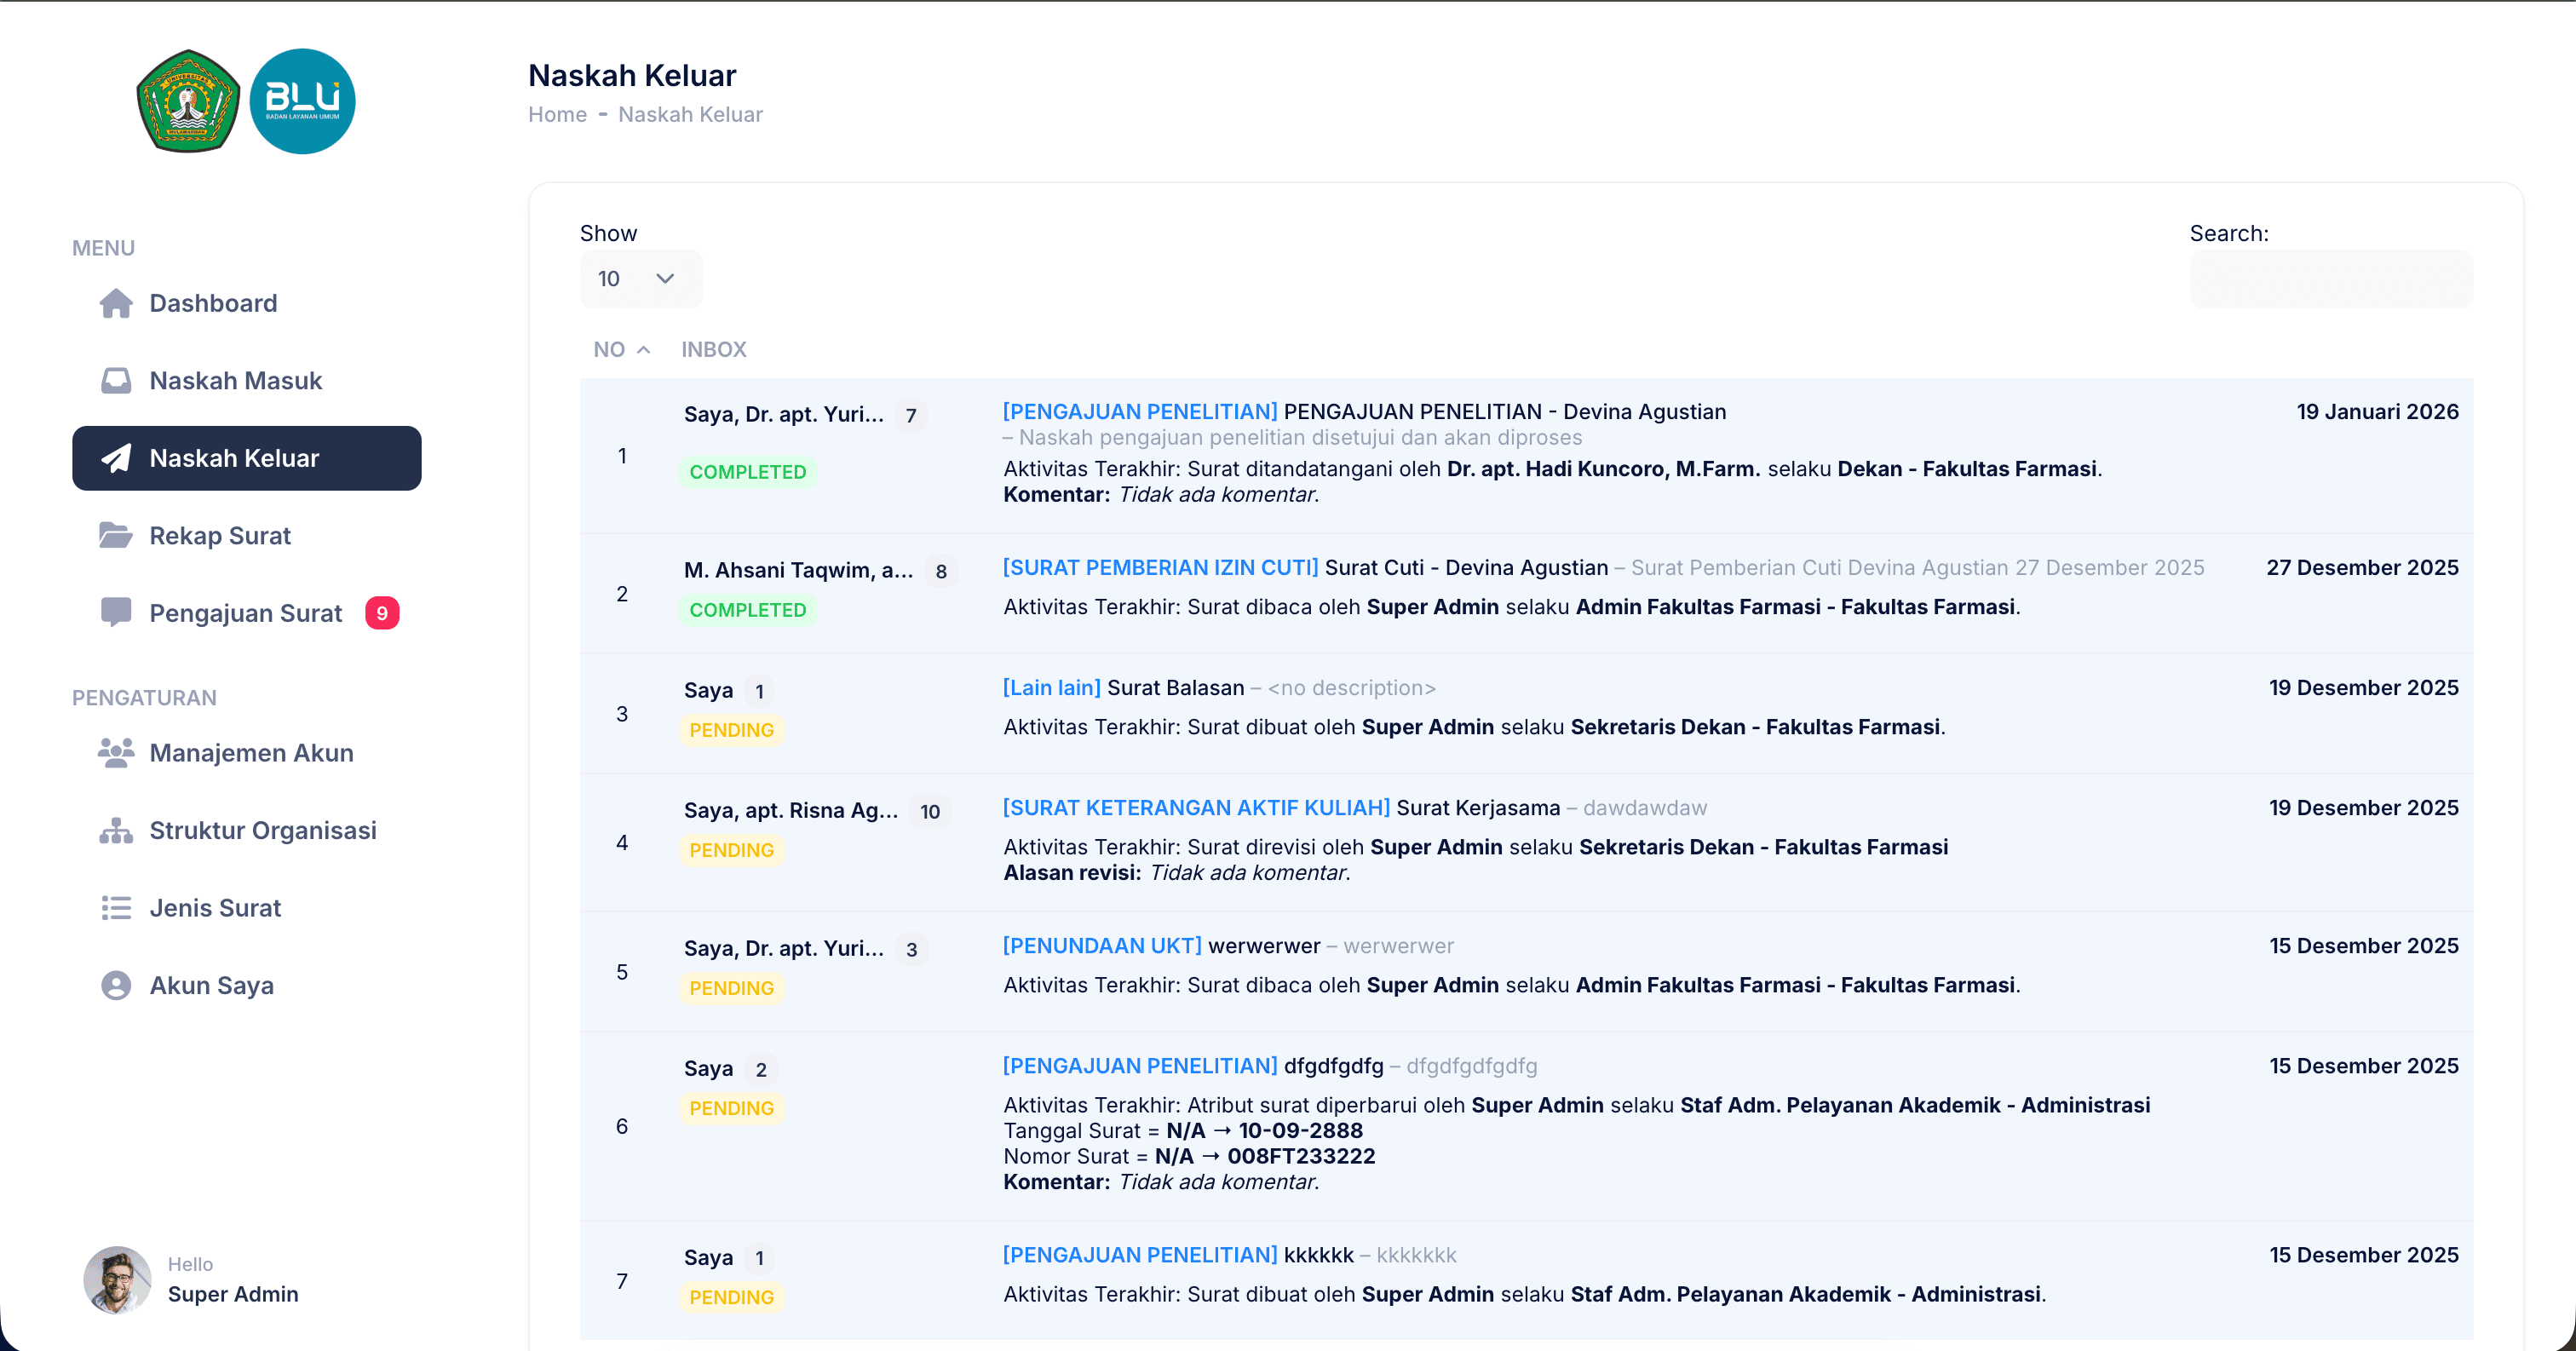Click the Akun Saya profile icon
Image resolution: width=2576 pixels, height=1351 pixels.
(x=116, y=985)
